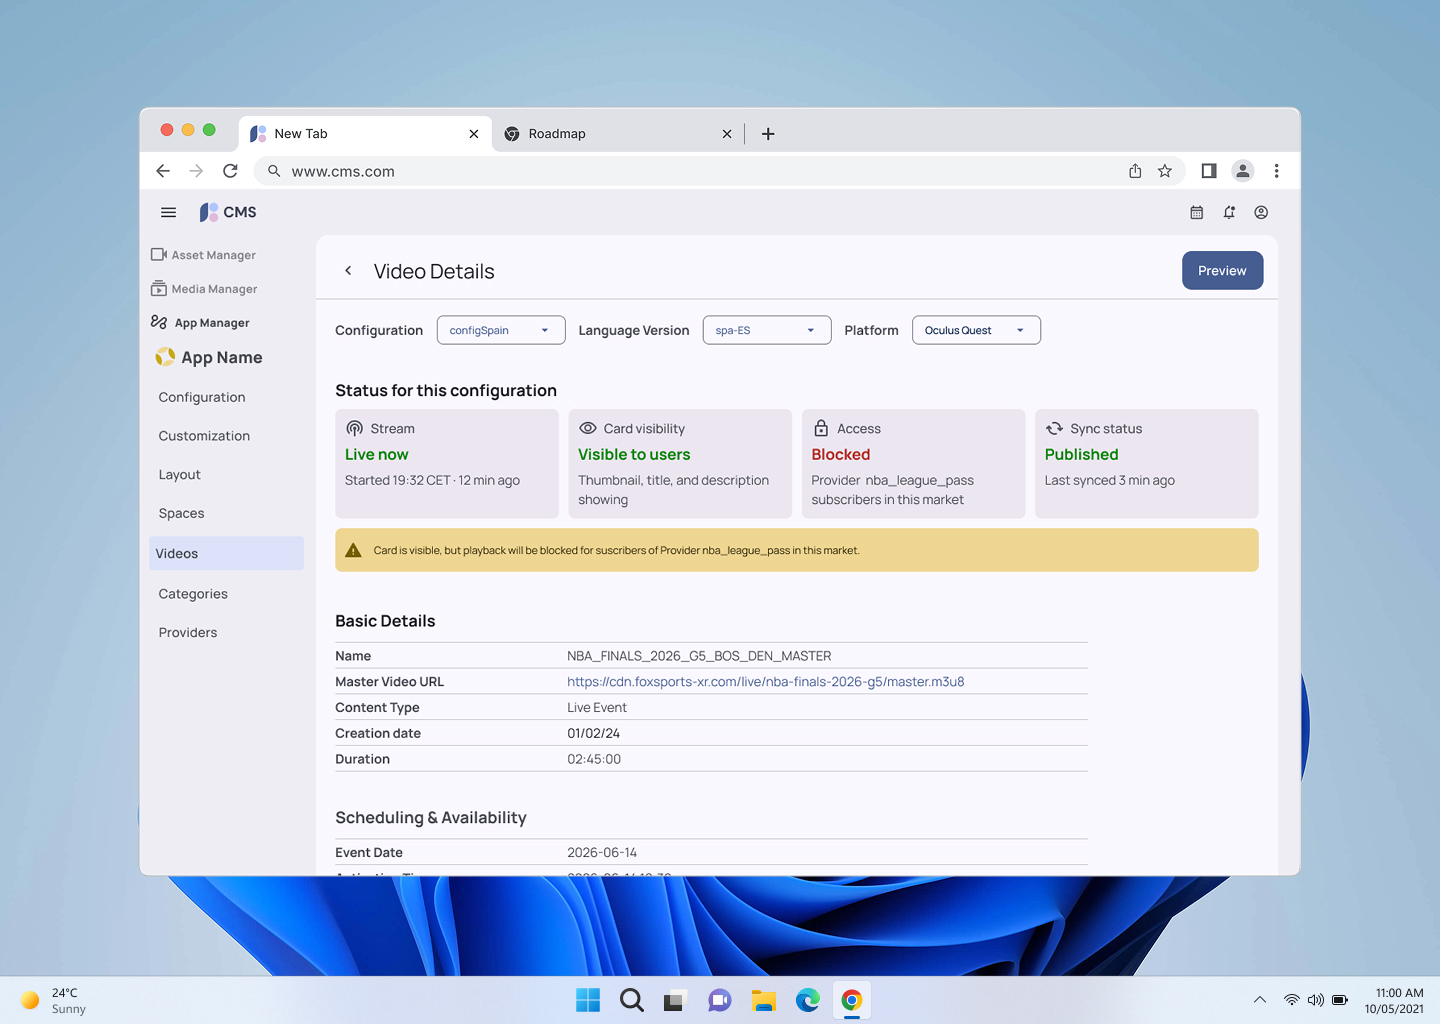The image size is (1440, 1024).
Task: Click the Card visibility eye icon
Action: click(x=588, y=428)
